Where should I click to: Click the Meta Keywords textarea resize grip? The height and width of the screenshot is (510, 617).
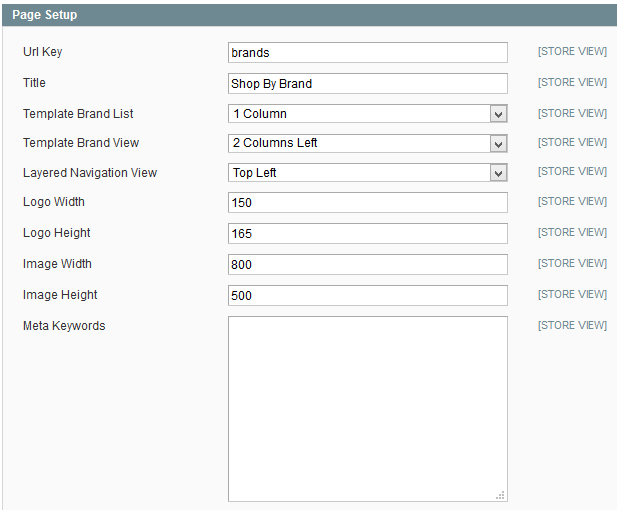500,495
